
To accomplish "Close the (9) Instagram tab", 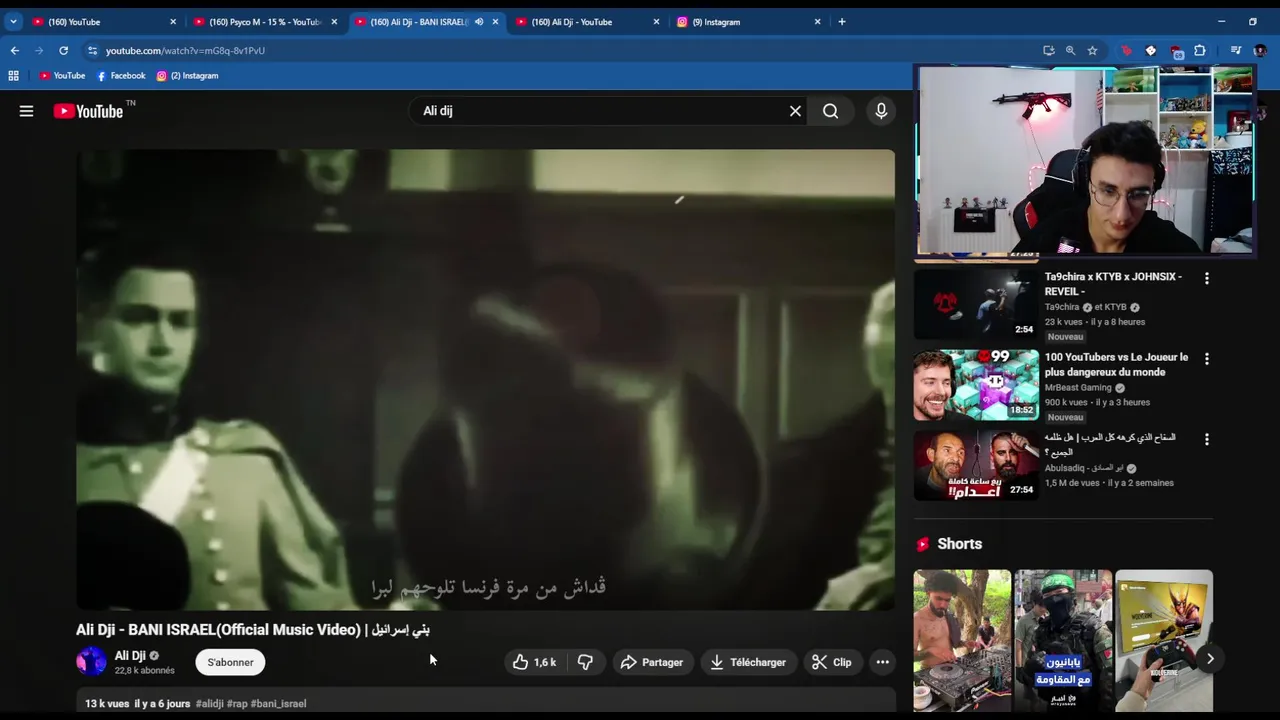I will [x=817, y=22].
